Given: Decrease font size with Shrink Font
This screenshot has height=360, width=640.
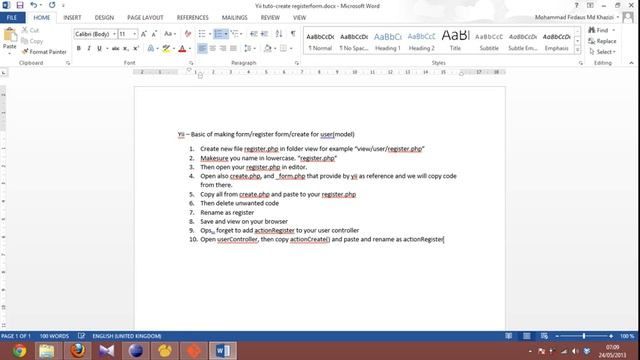Looking at the screenshot, I should pyautogui.click(x=154, y=34).
